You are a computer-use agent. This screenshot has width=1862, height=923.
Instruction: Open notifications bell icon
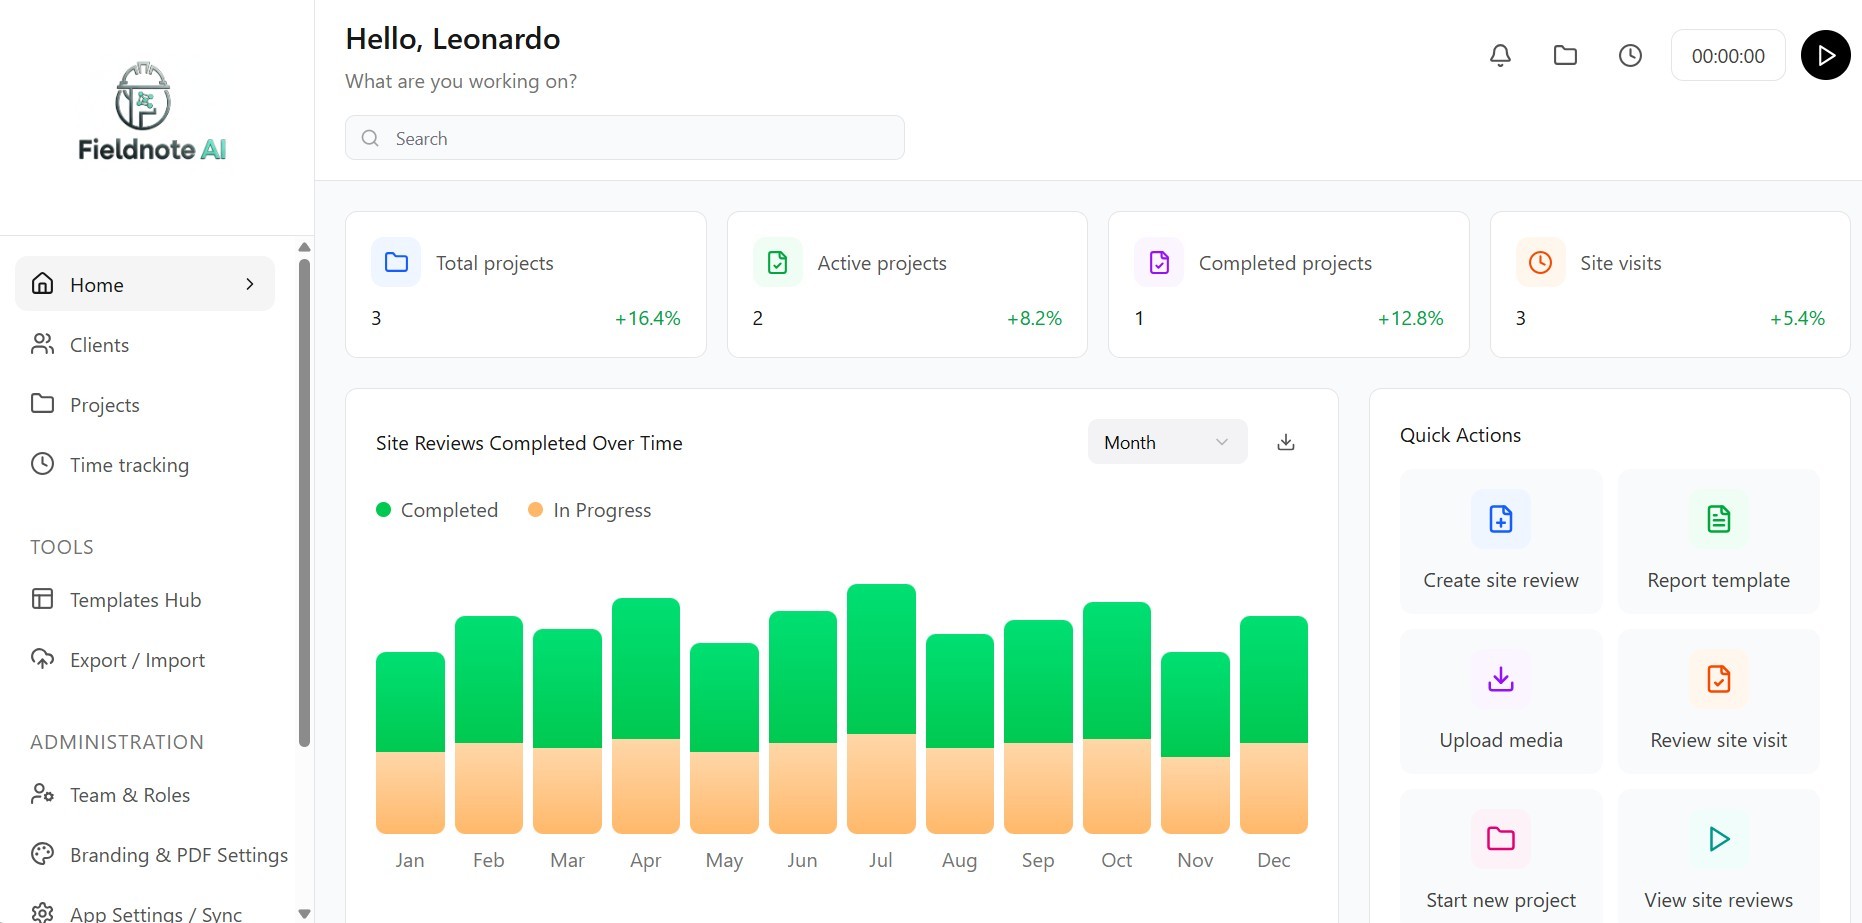[x=1500, y=56]
